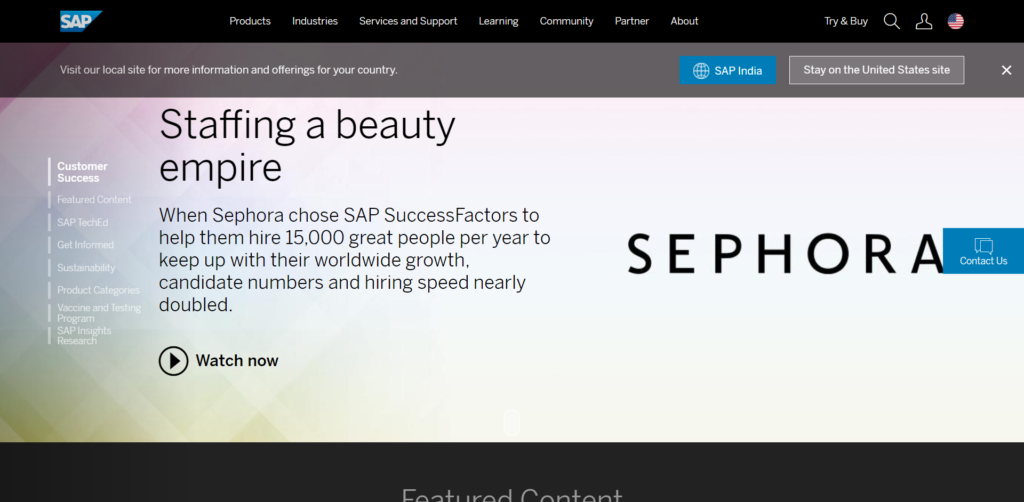Jump to Customer Success section
1024x502 pixels.
click(82, 172)
